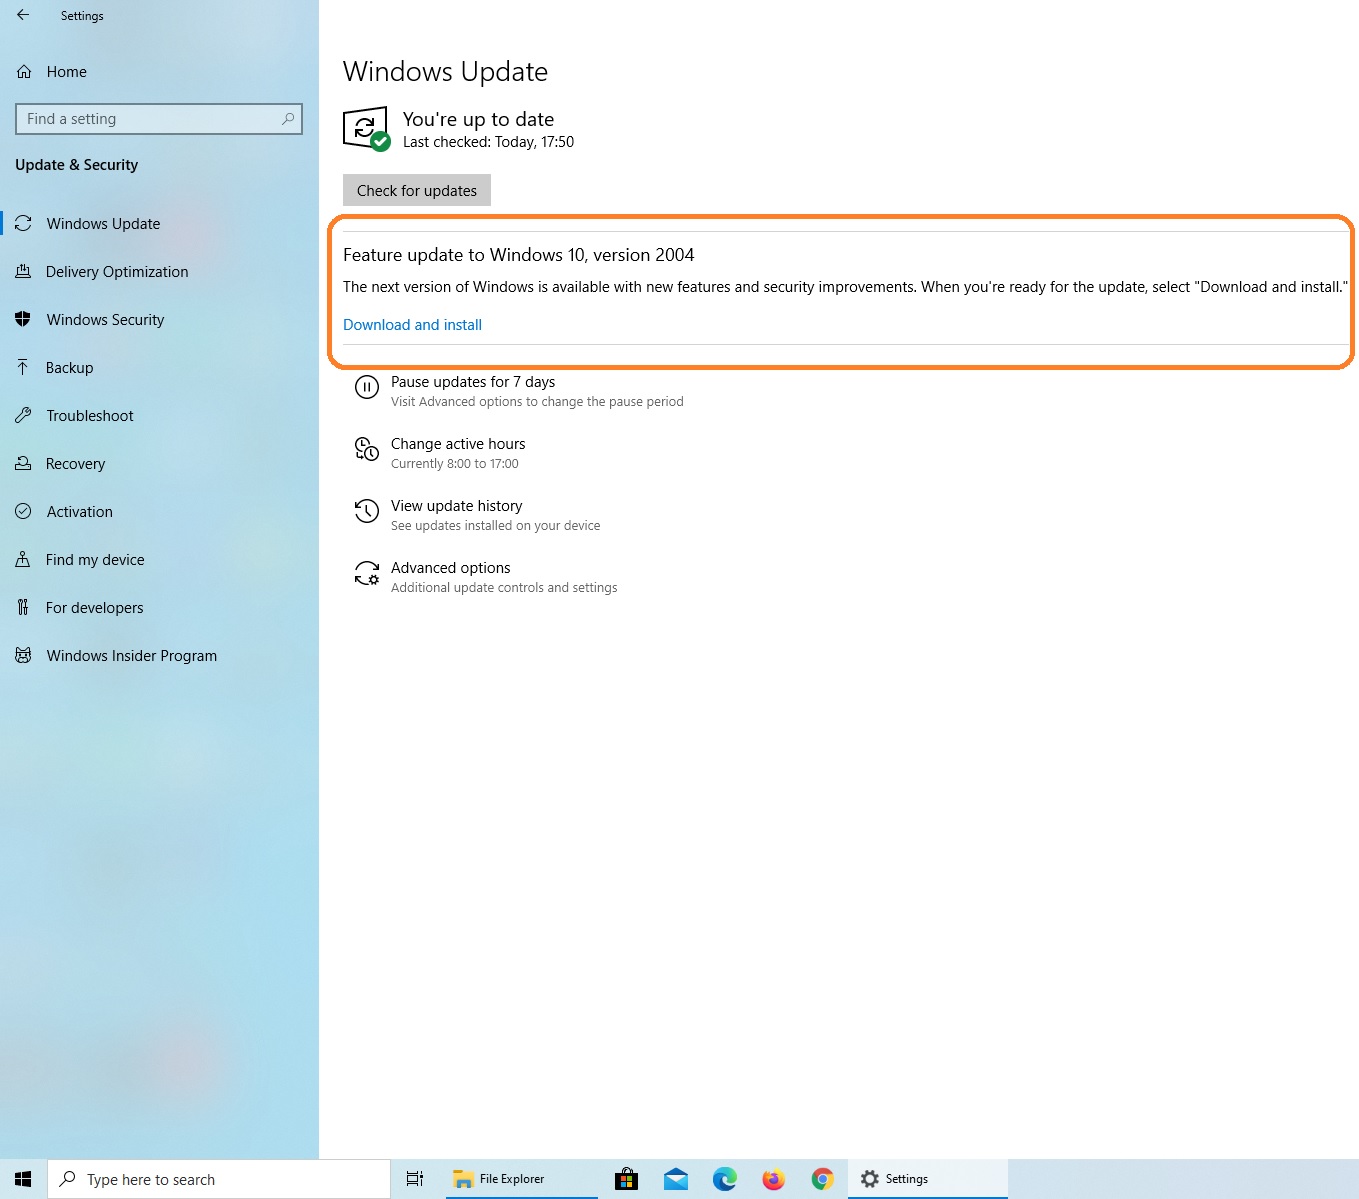Image resolution: width=1359 pixels, height=1199 pixels.
Task: Click the taskbar Type here to search box
Action: [x=219, y=1180]
